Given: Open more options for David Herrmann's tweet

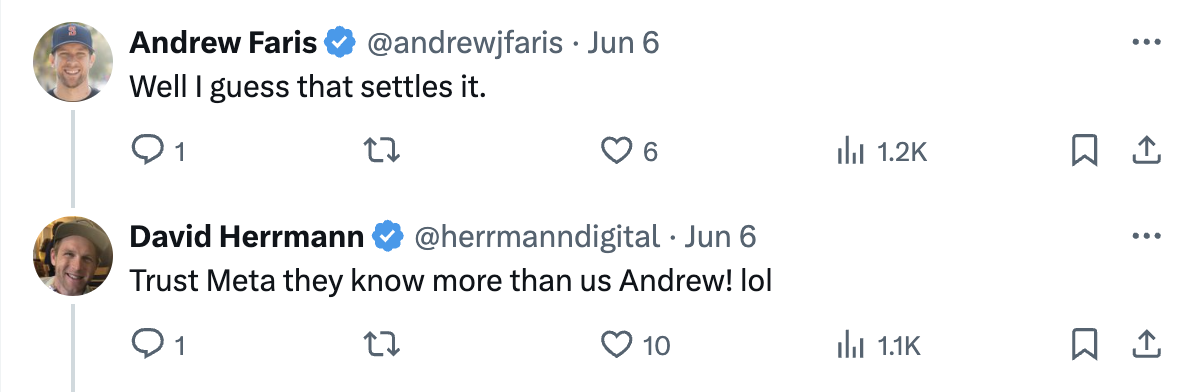Looking at the screenshot, I should click(1146, 237).
